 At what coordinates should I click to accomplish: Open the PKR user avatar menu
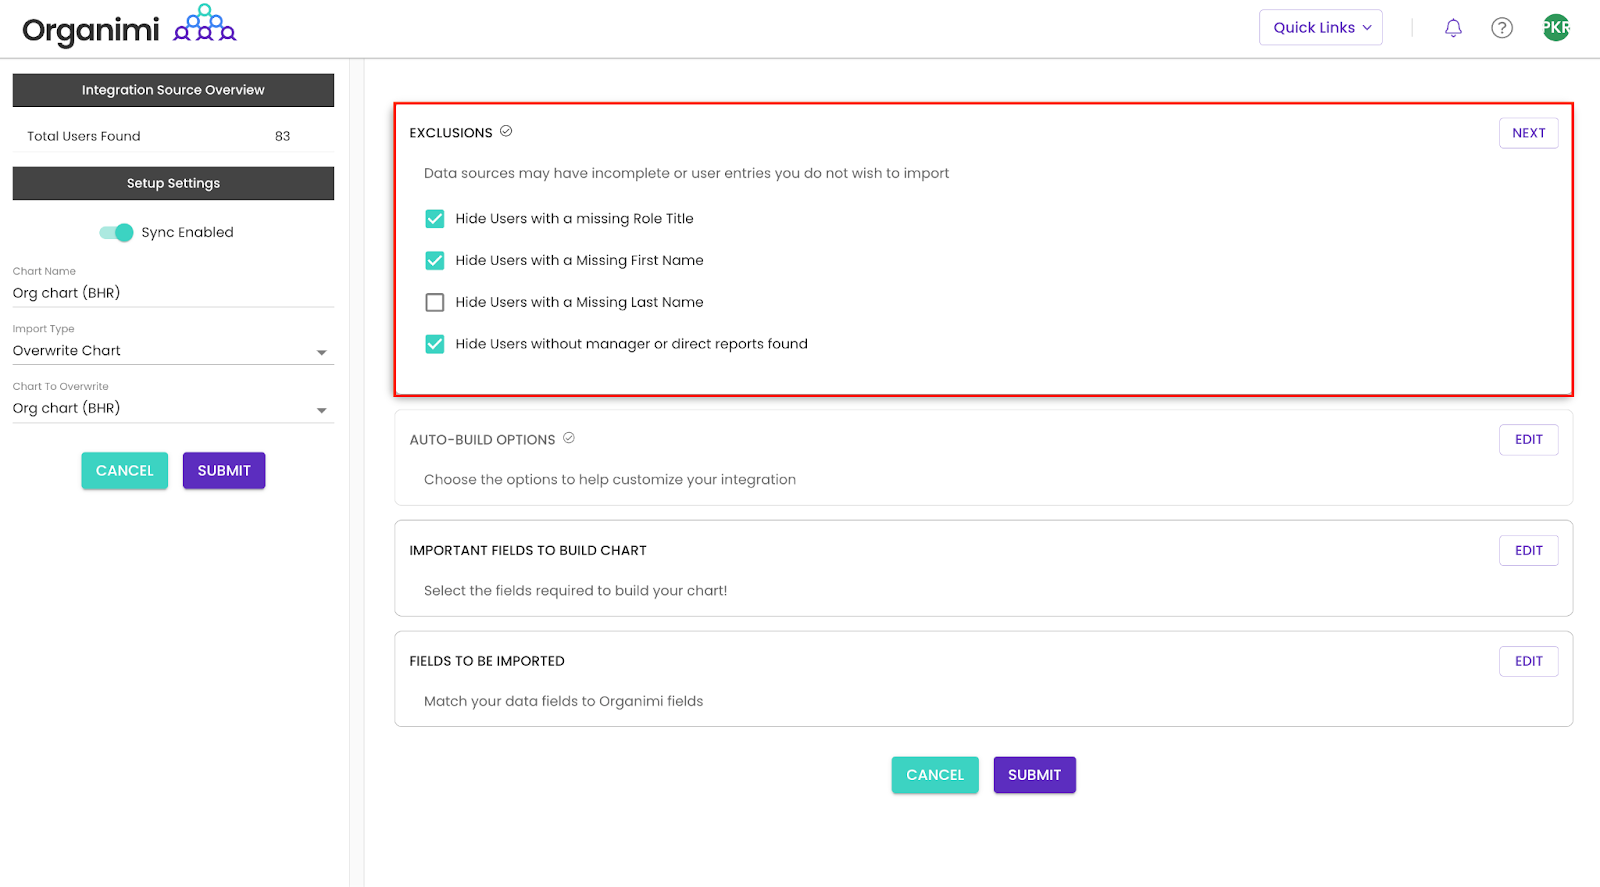pos(1556,28)
